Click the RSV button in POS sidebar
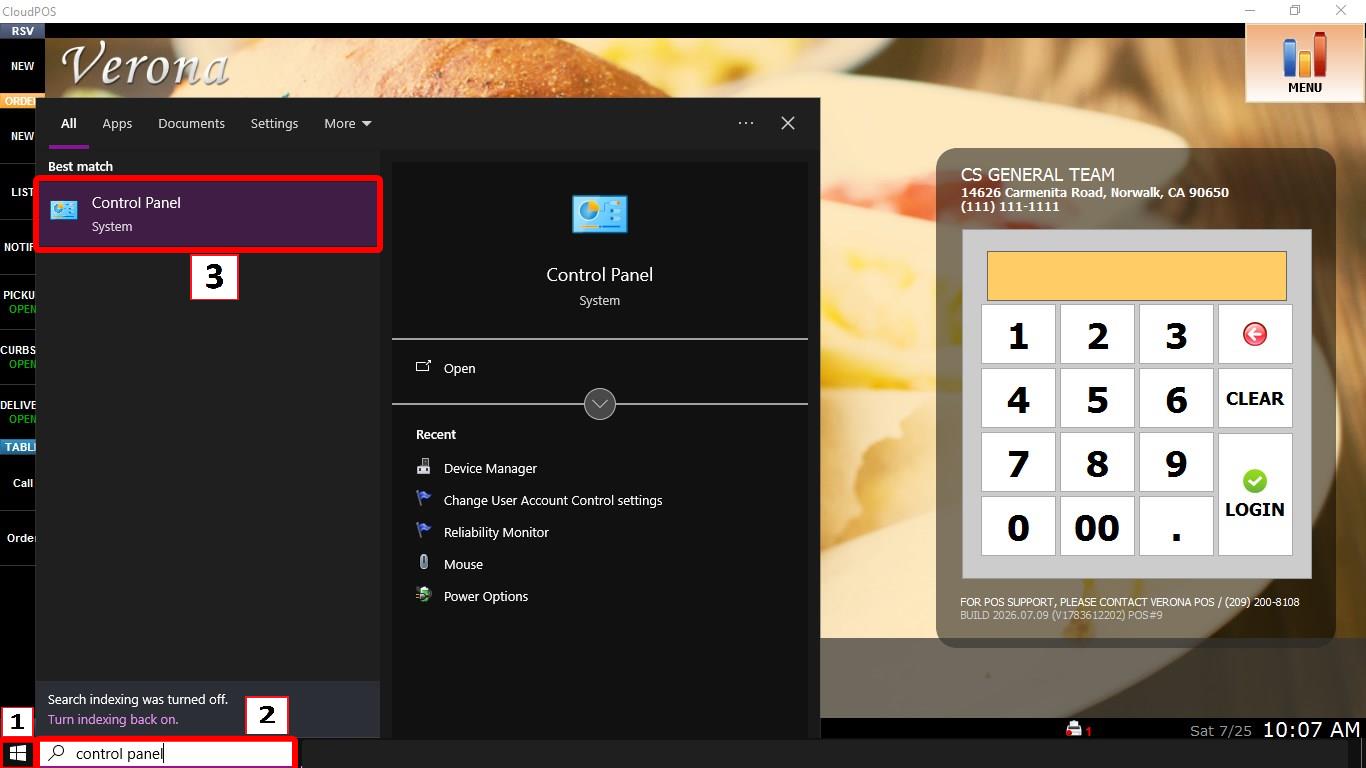Viewport: 1366px width, 768px height. 22,31
